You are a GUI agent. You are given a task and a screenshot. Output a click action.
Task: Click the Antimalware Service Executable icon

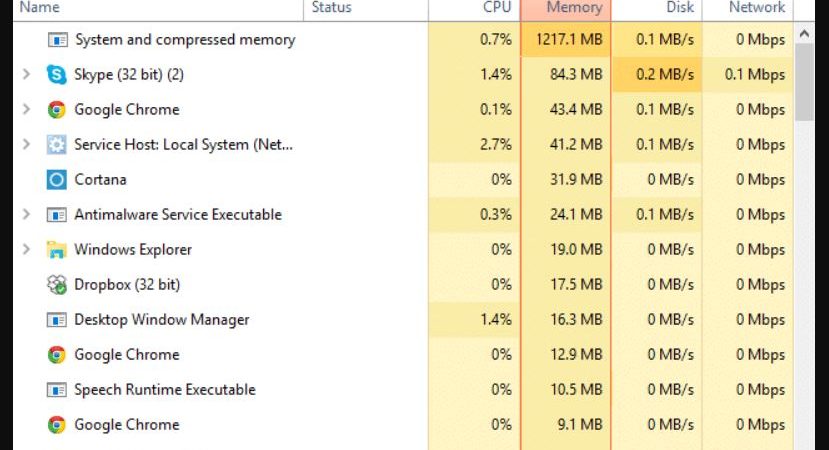pos(56,215)
